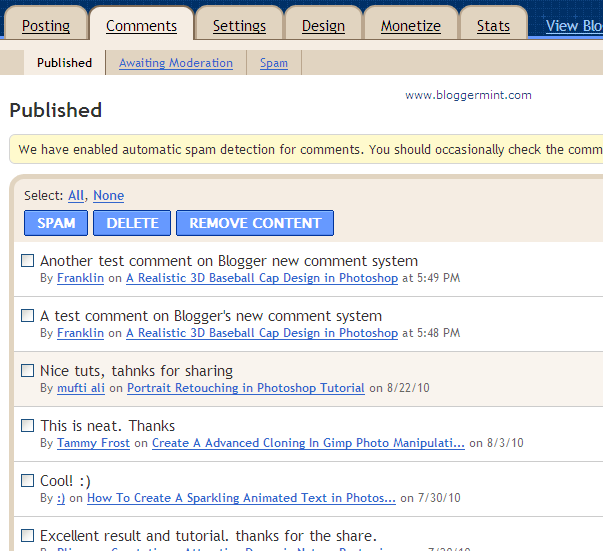Screen dimensions: 603x551
Task: Select the 'Excellent result and tutorial' checkbox
Action: click(27, 535)
